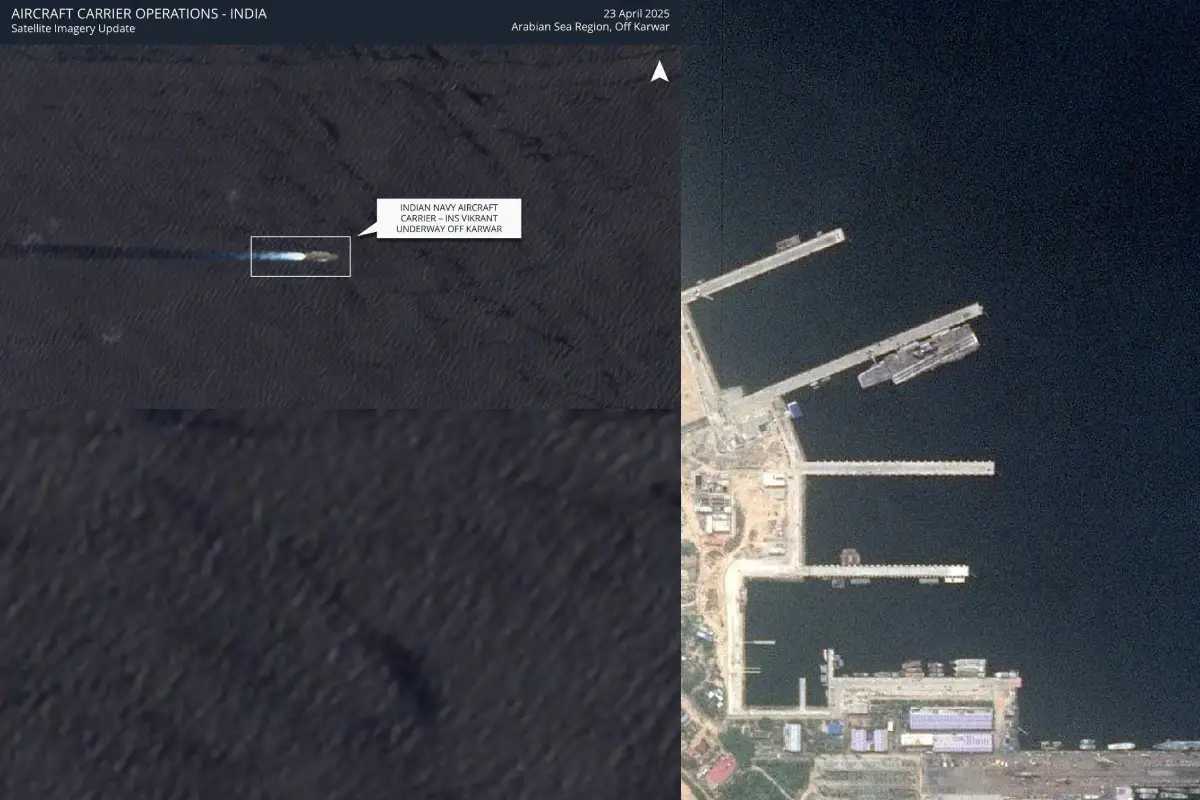Image resolution: width=1200 pixels, height=800 pixels.
Task: Select the small vessel at the northernmost pier tip
Action: 787,242
